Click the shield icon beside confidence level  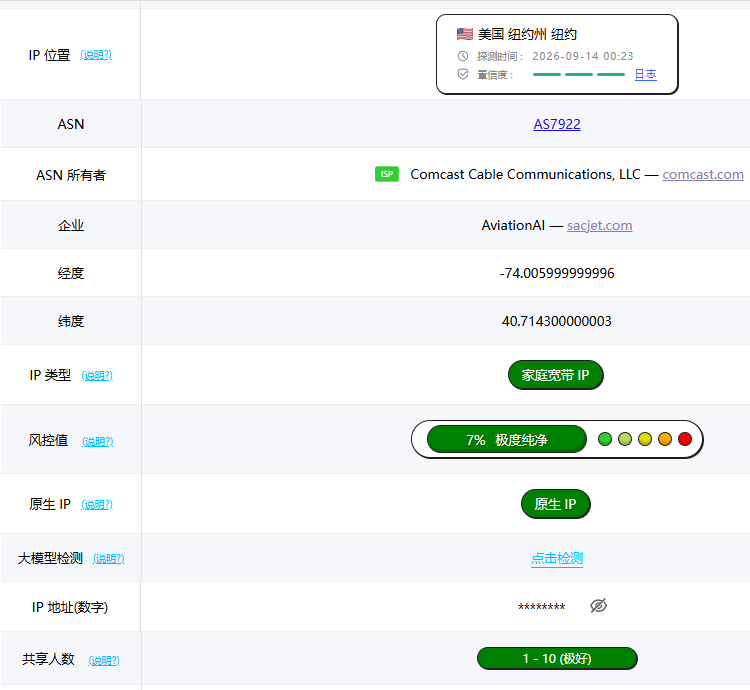point(463,74)
